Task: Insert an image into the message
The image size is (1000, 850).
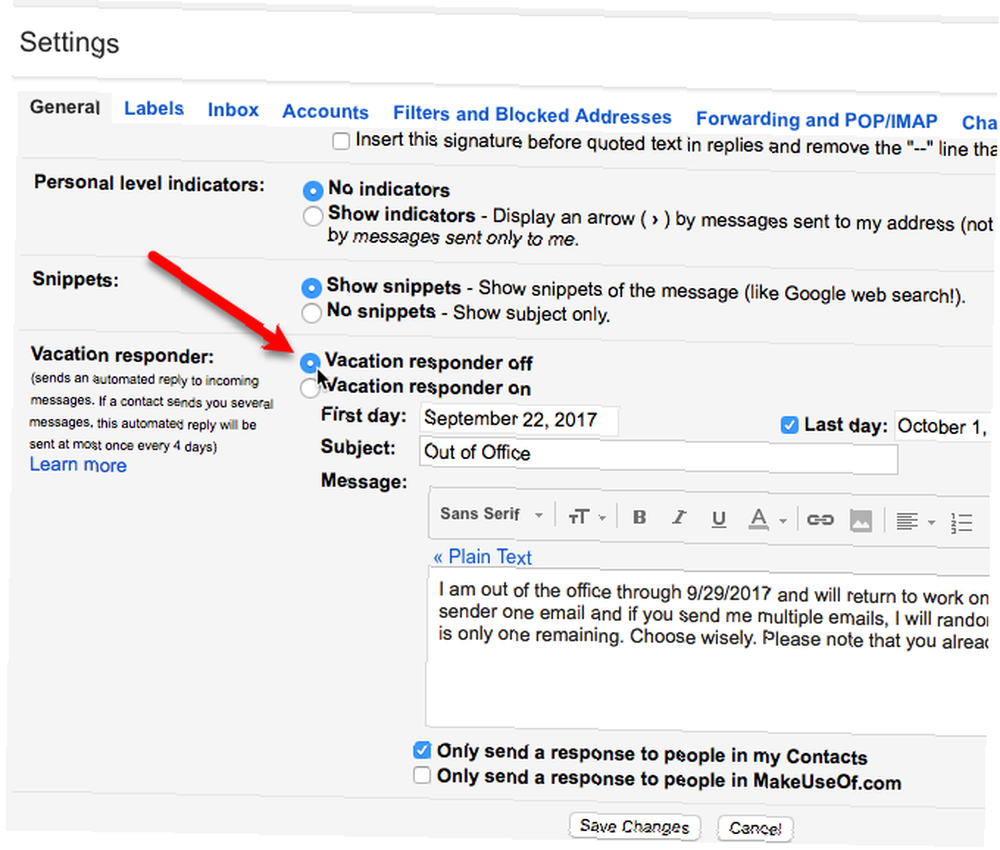Action: [x=861, y=522]
